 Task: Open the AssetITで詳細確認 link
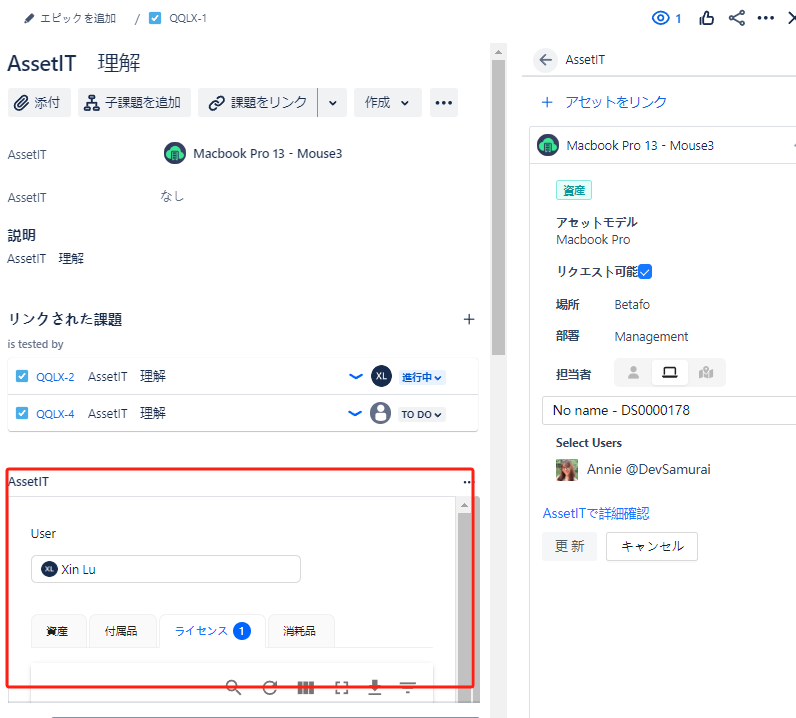point(595,513)
